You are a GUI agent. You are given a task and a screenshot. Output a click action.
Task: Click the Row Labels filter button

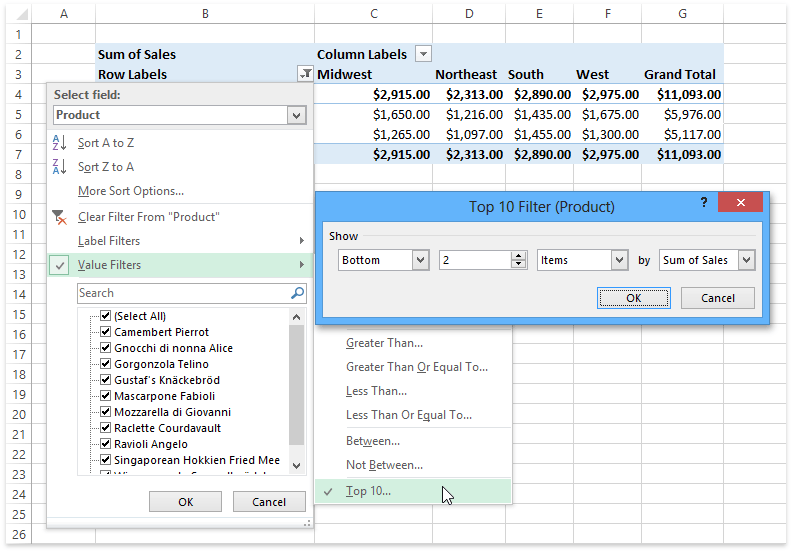point(305,74)
